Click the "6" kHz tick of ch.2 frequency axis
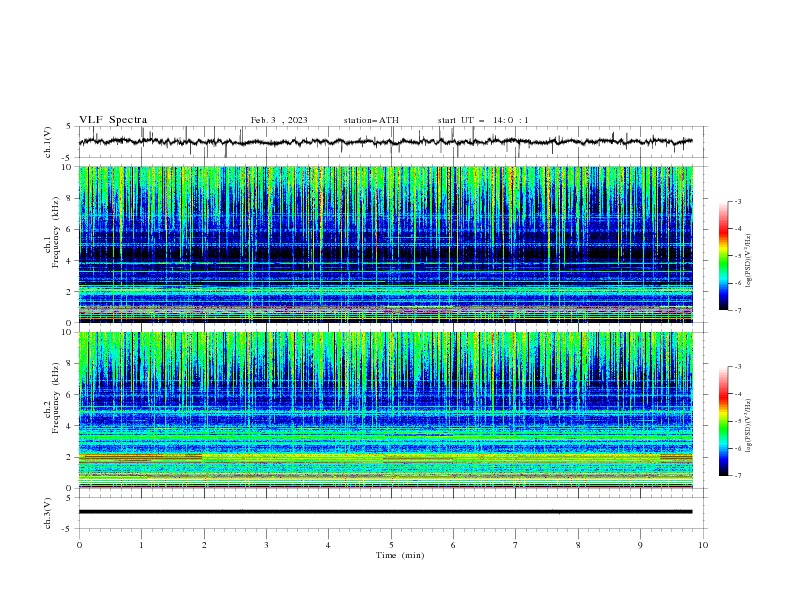Viewport: 792px width, 612px height. pyautogui.click(x=69, y=395)
